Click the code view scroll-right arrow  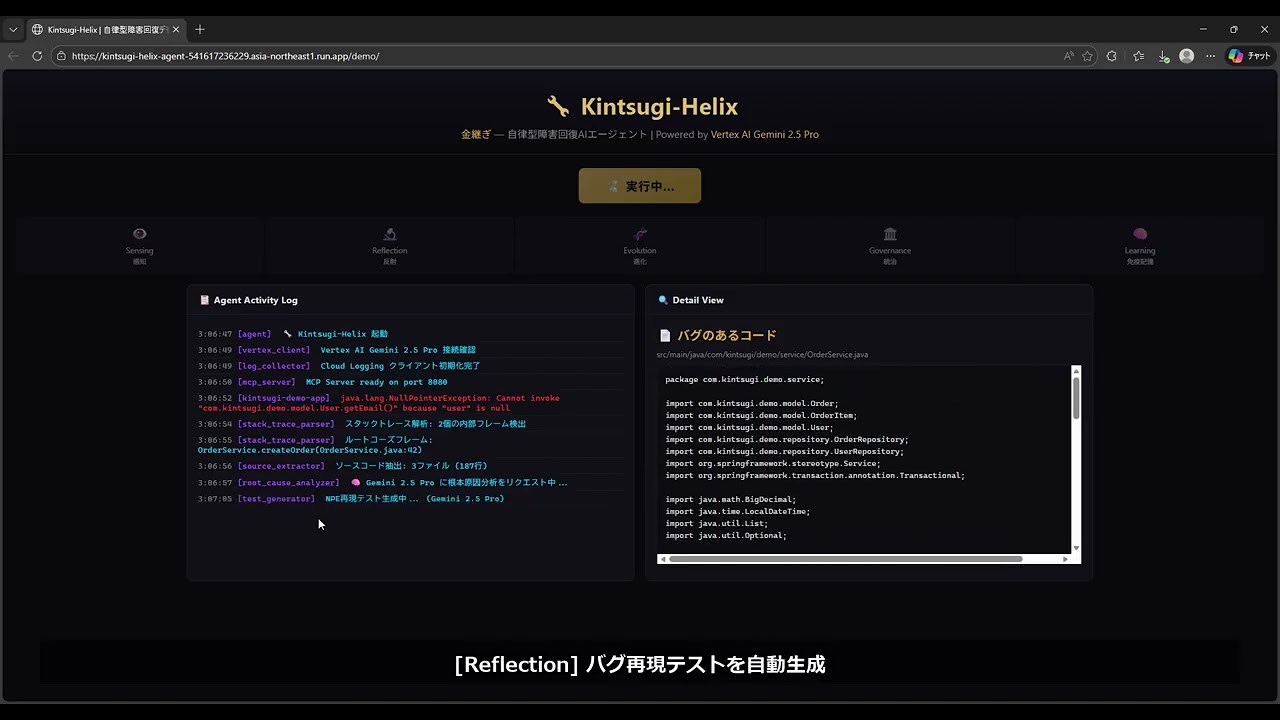click(x=1066, y=559)
